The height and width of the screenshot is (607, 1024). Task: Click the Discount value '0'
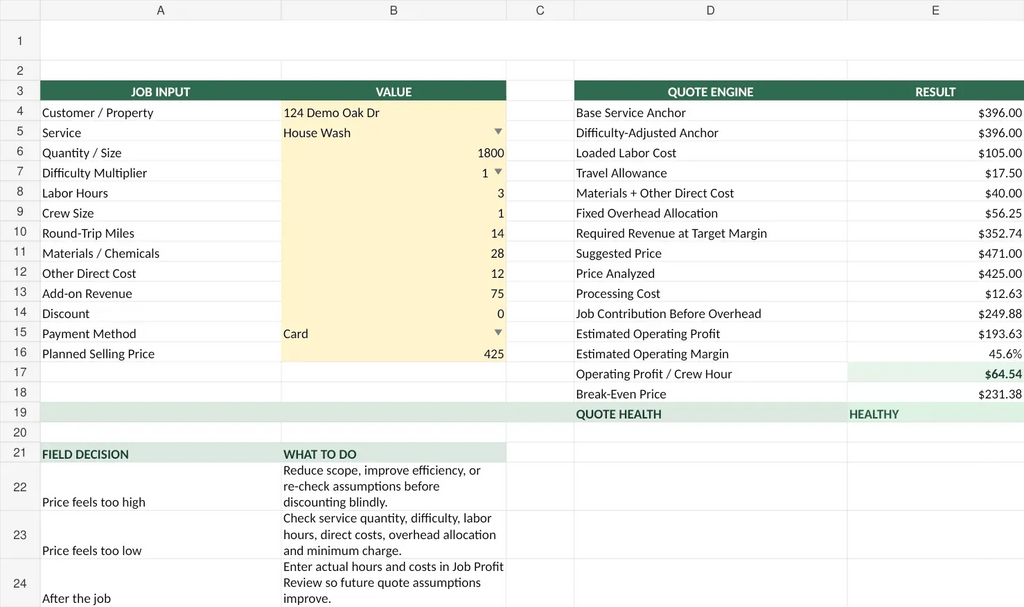click(x=394, y=313)
